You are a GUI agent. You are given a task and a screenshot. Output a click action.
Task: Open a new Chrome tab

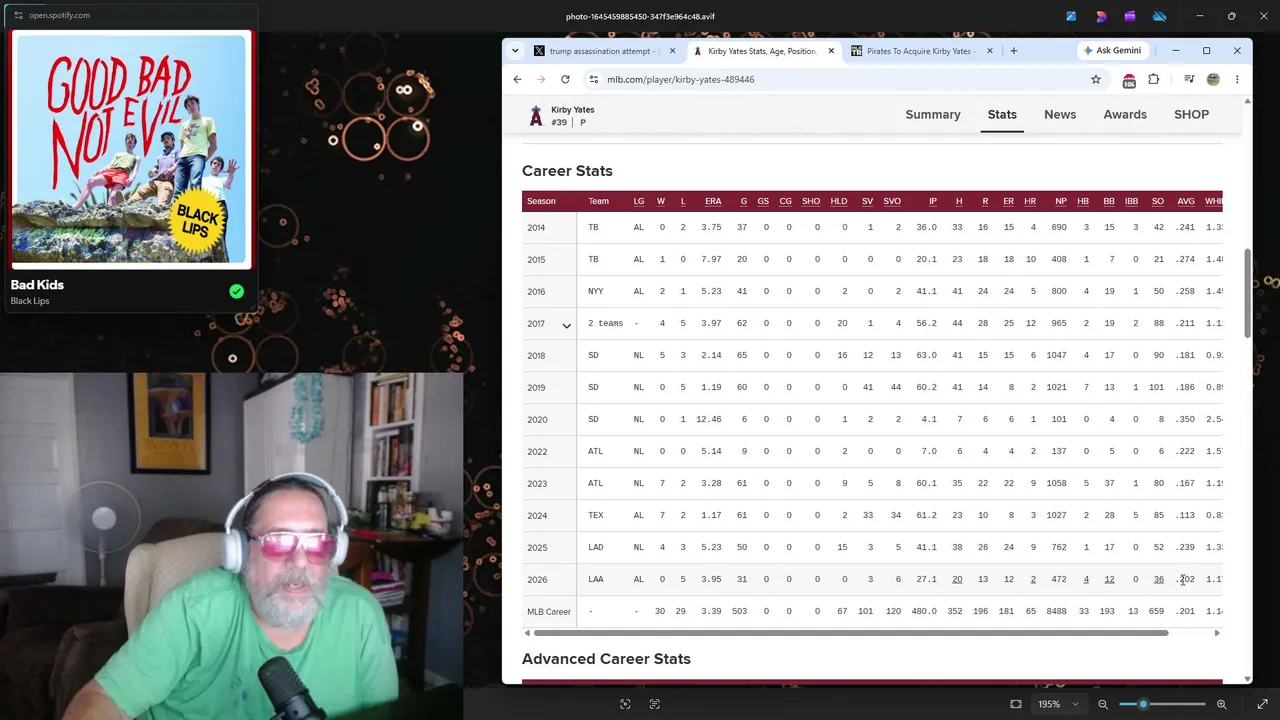pyautogui.click(x=1013, y=51)
